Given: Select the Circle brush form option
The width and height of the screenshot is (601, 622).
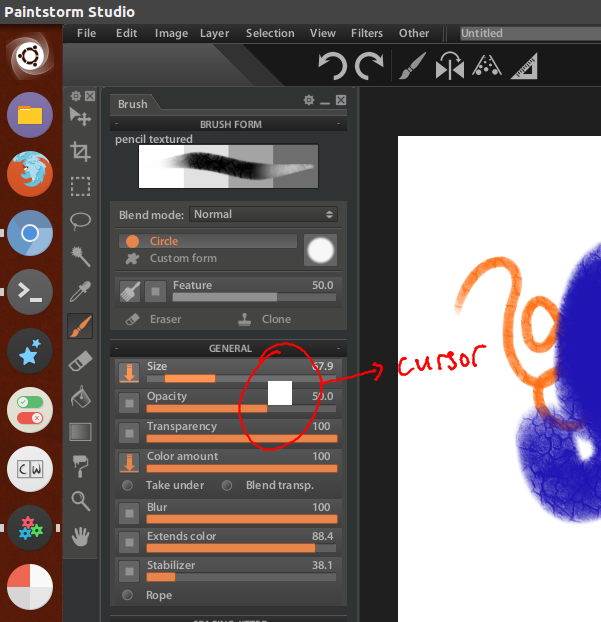Looking at the screenshot, I should point(207,241).
